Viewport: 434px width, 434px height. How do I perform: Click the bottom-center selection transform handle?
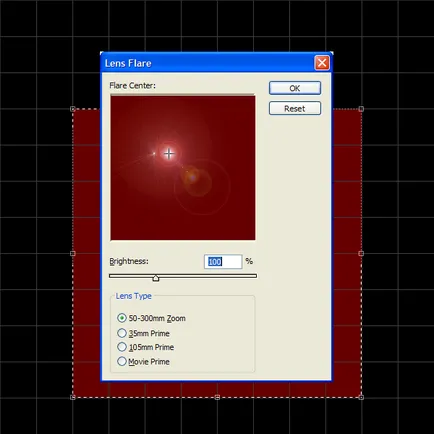[x=217, y=397]
